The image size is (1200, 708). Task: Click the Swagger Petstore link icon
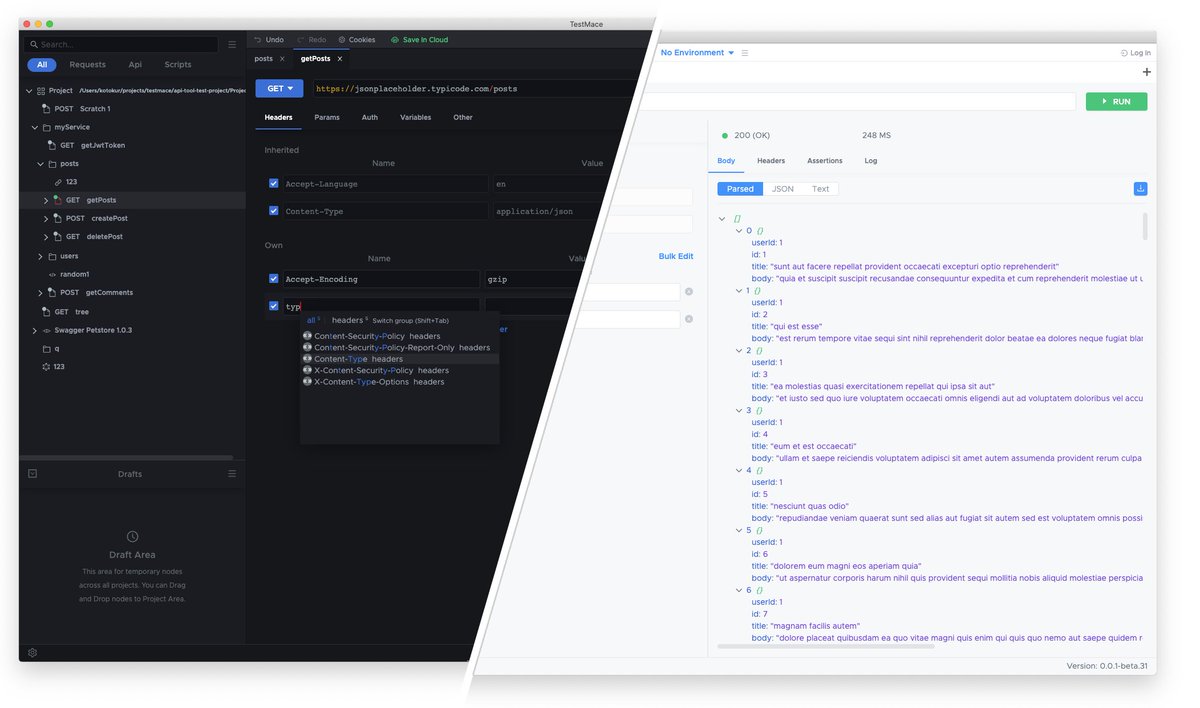(46, 330)
